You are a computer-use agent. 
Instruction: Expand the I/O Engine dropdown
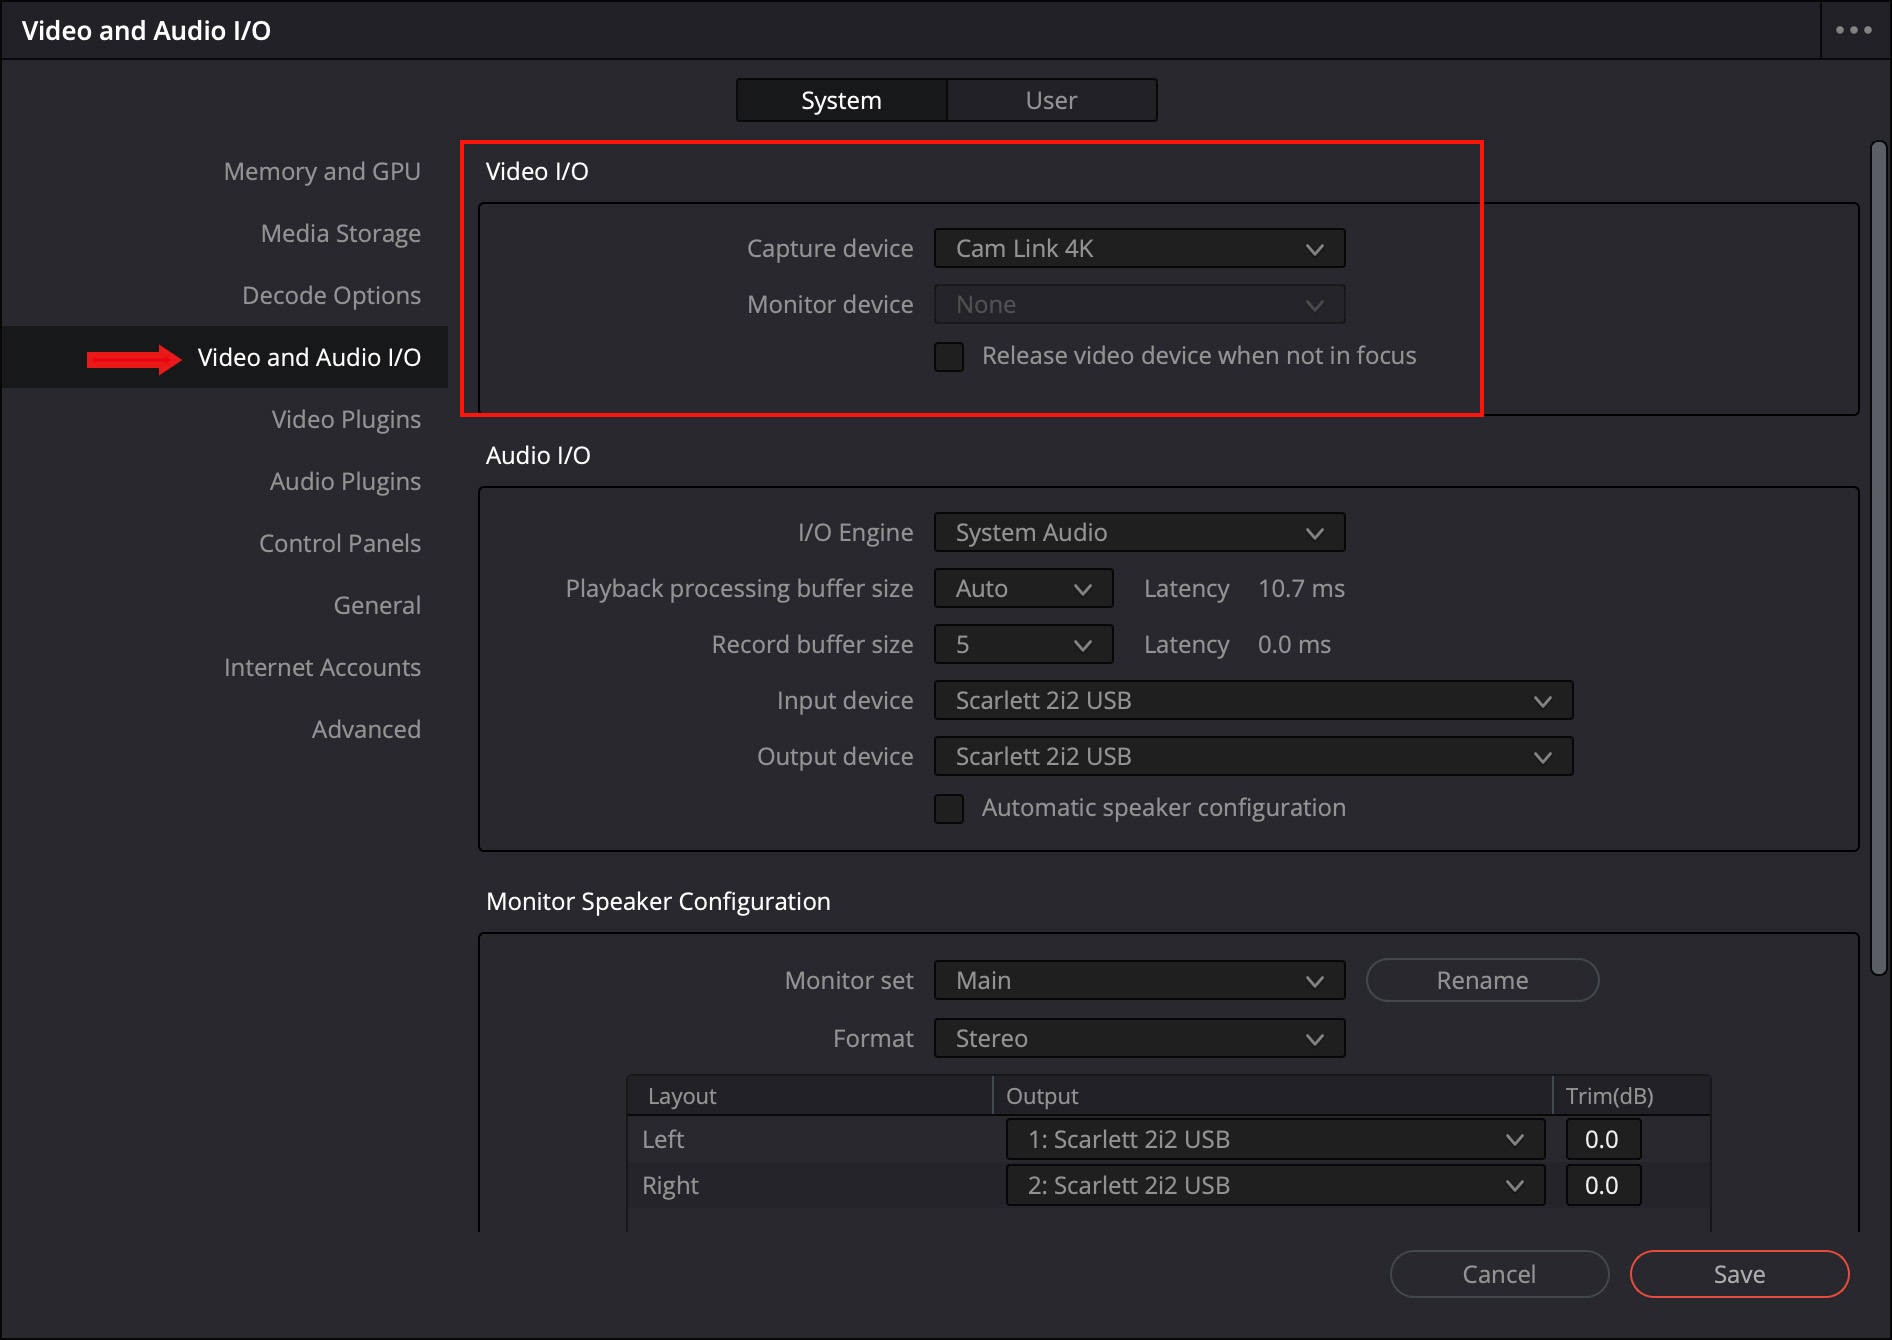point(1139,533)
